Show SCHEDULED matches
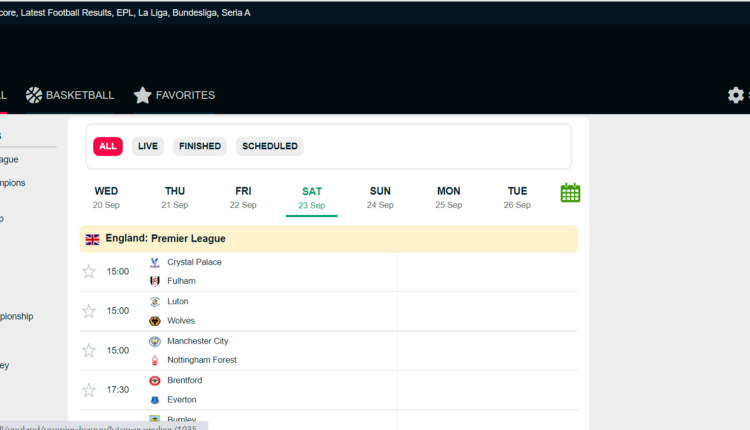Viewport: 750px width, 430px height. (270, 146)
